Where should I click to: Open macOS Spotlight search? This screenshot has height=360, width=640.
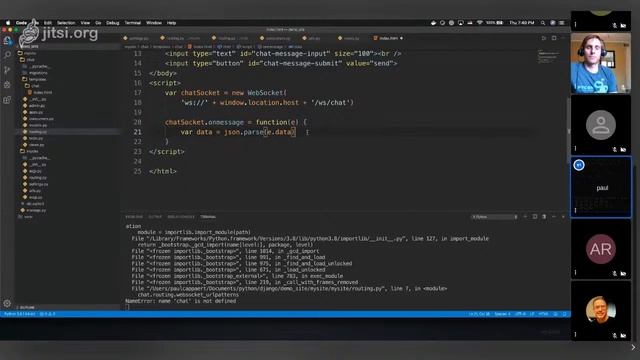coord(543,23)
